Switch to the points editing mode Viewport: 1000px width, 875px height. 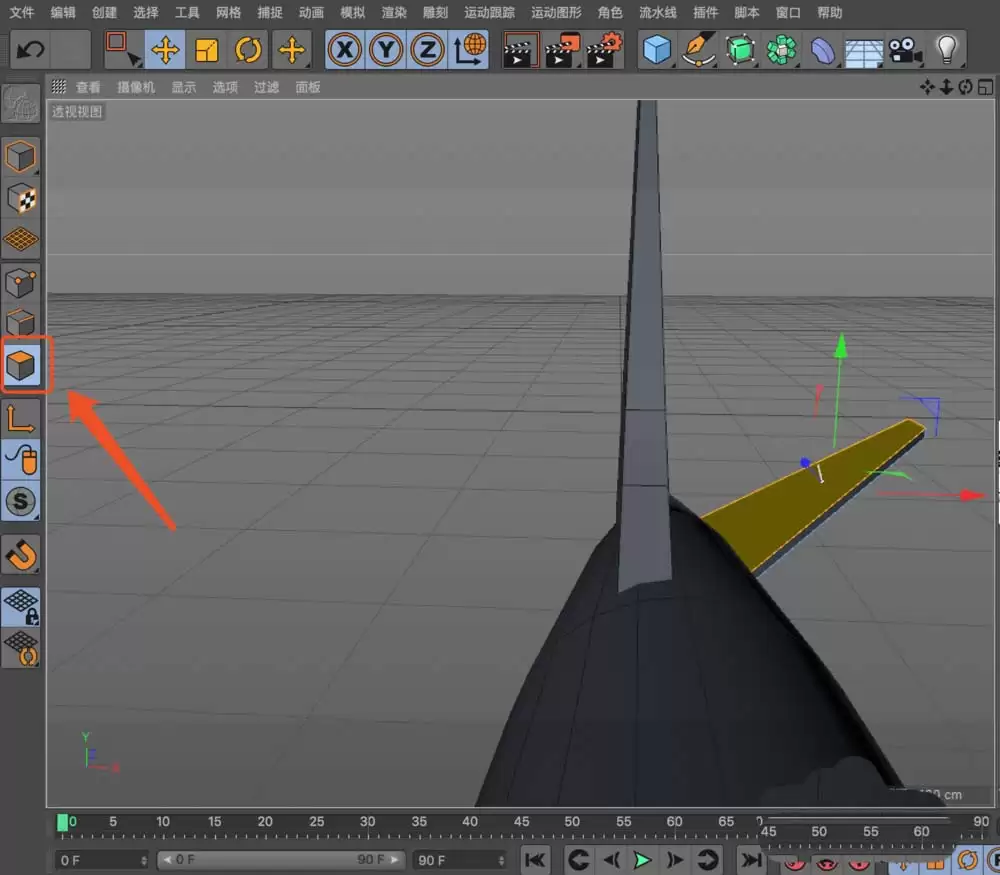click(x=22, y=281)
